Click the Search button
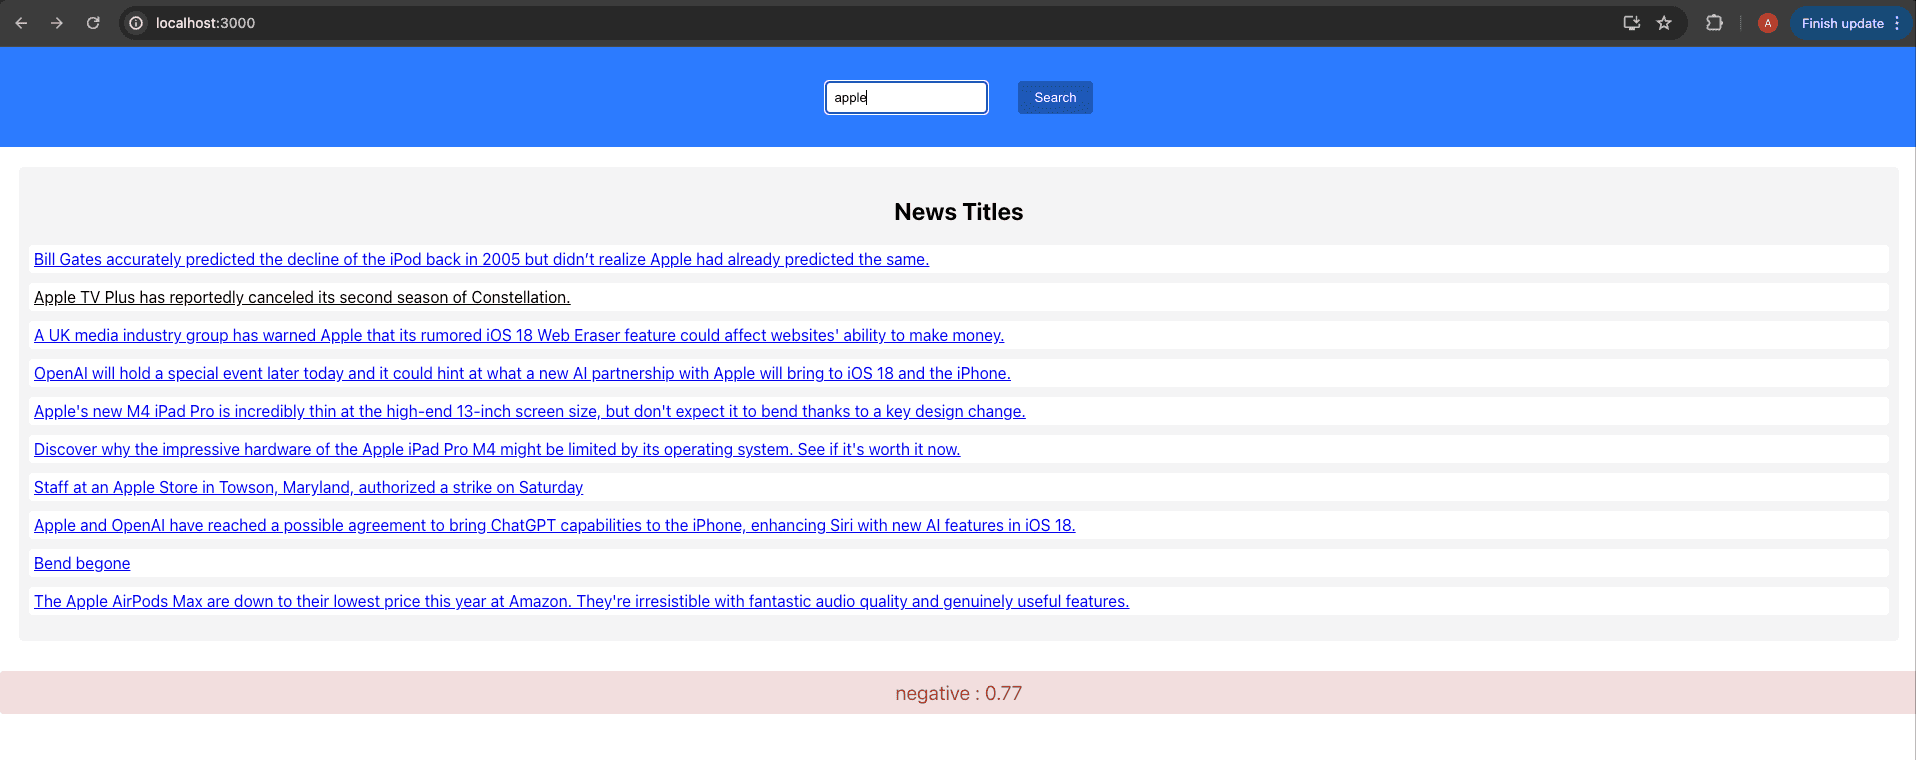 pos(1055,97)
